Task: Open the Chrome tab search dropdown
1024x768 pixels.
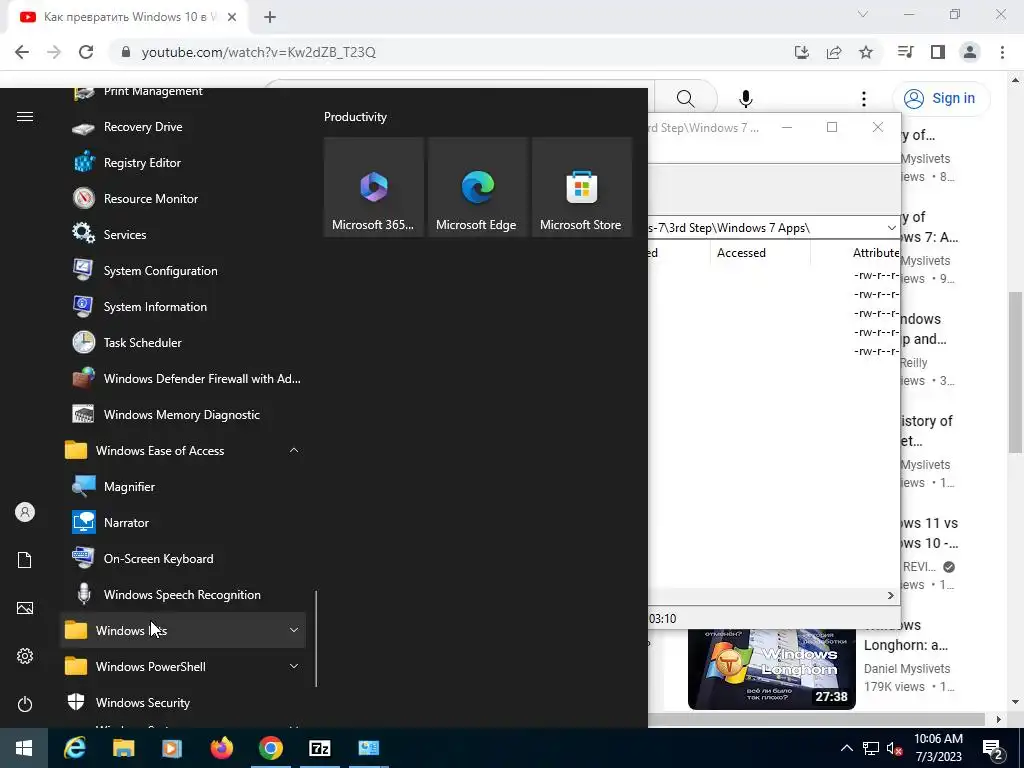Action: coord(863,14)
